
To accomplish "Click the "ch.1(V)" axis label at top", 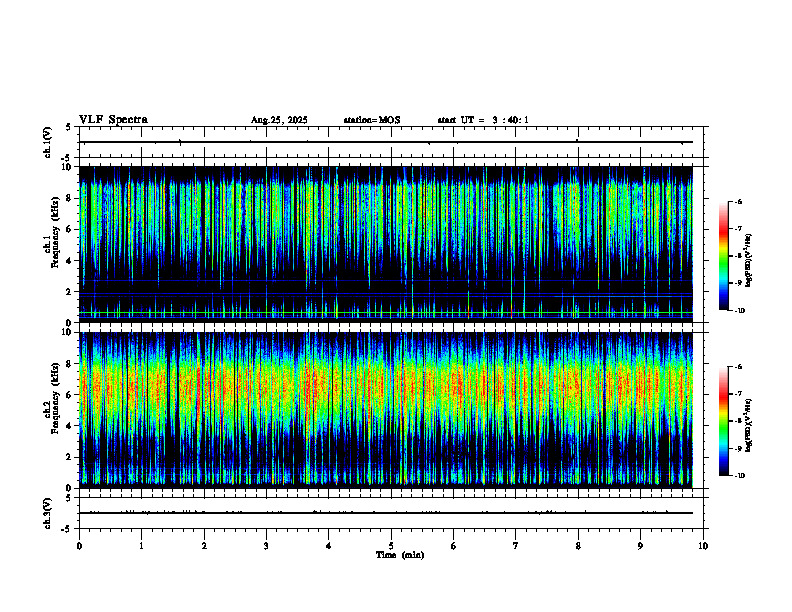I will (48, 142).
